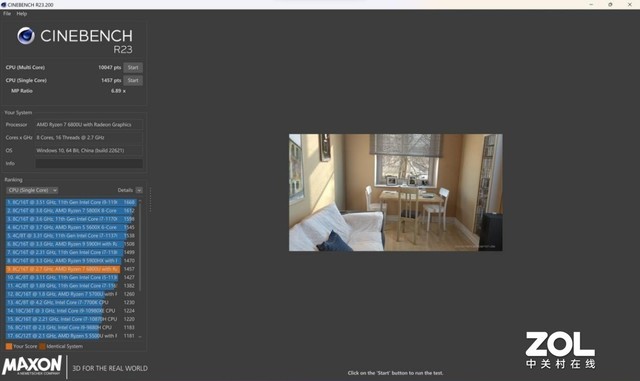Select the Ryzen 5 5500U ranking row
Viewport: 640px width, 381px height.
click(70, 336)
